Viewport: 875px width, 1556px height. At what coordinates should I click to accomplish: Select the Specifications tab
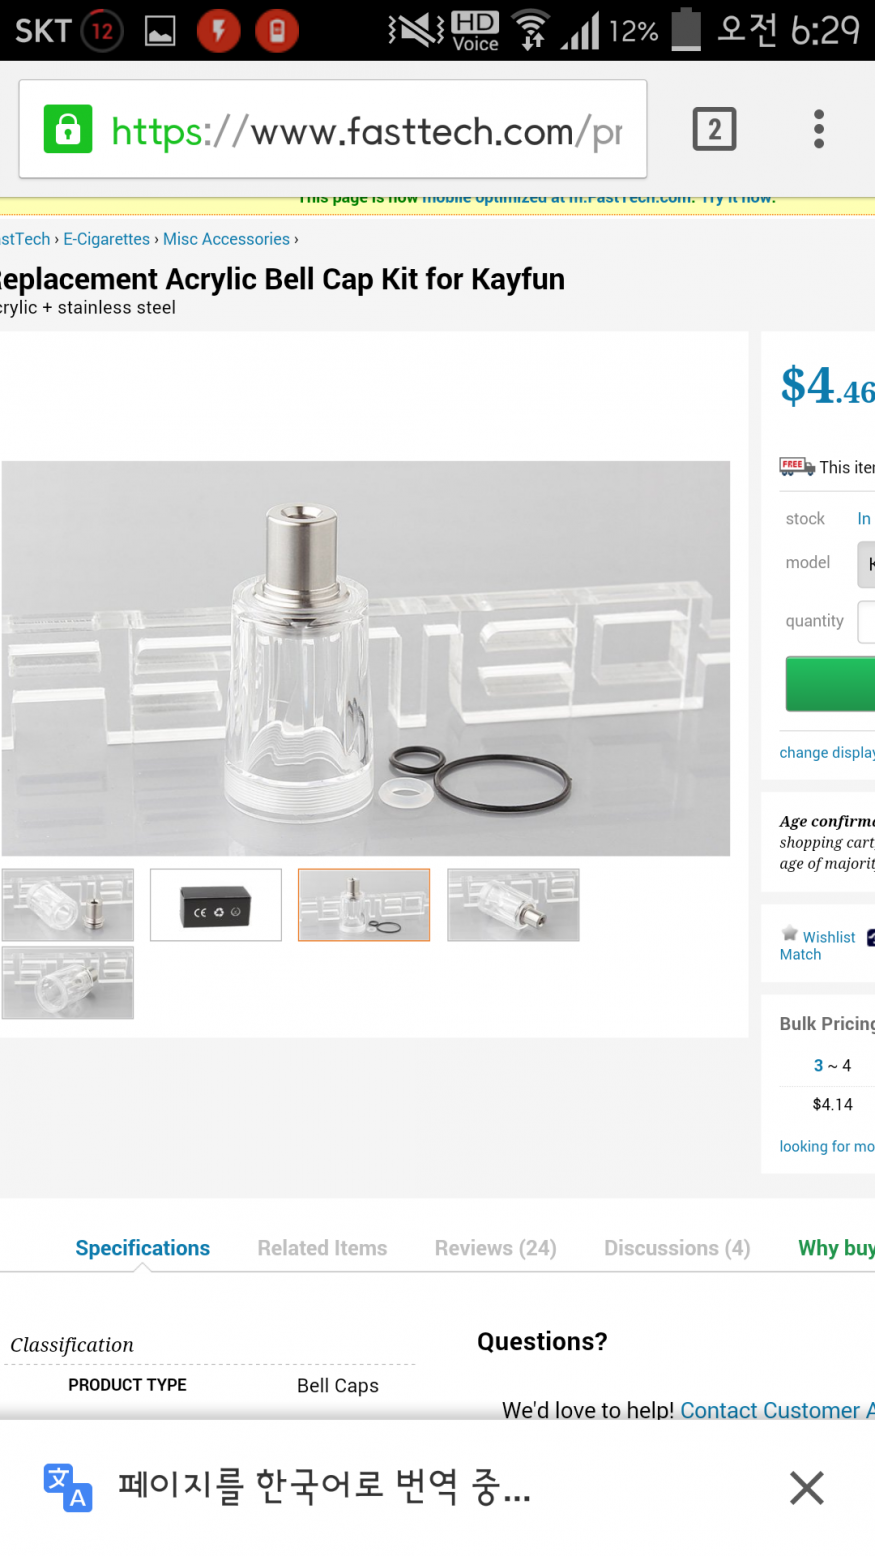click(x=143, y=1248)
